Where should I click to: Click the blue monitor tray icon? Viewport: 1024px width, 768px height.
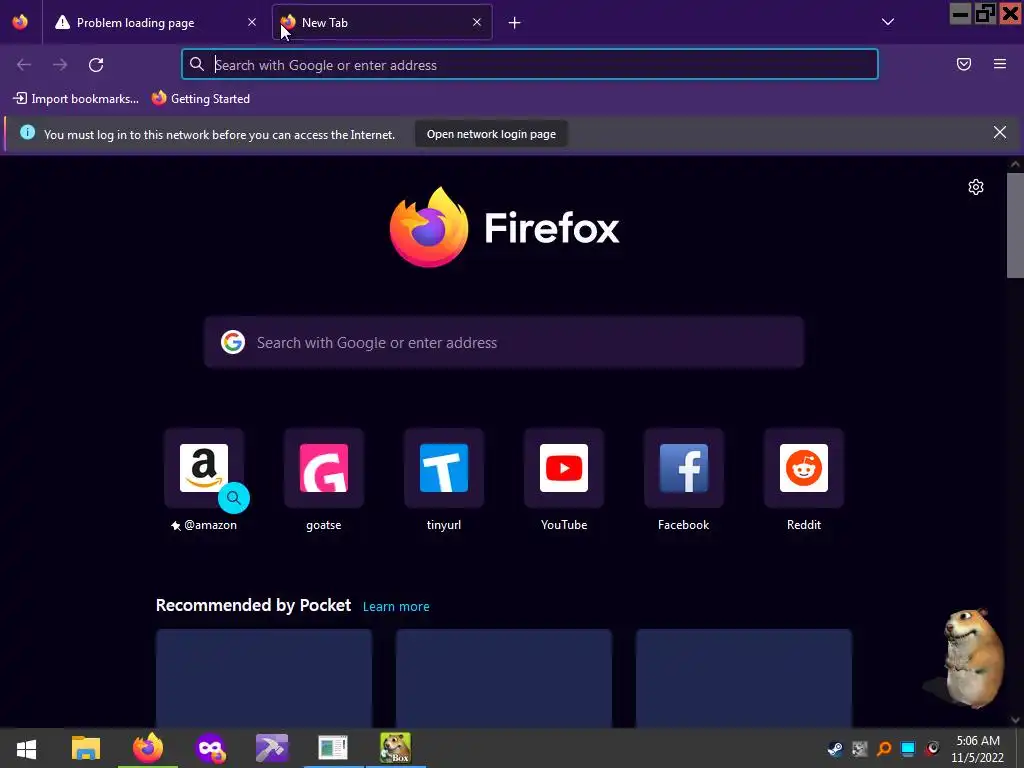click(x=908, y=749)
